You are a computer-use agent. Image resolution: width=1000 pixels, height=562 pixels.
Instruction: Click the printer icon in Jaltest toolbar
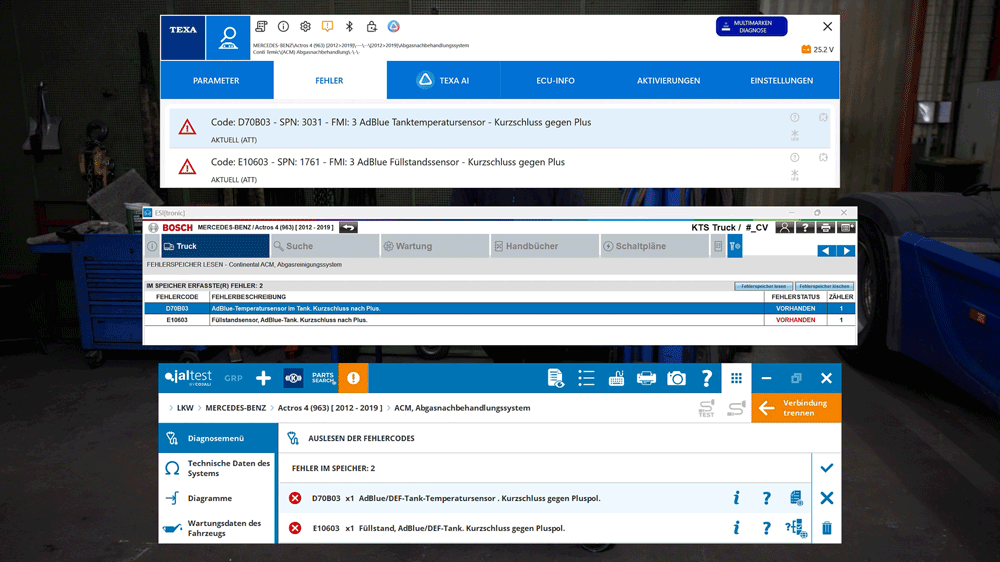[x=646, y=378]
